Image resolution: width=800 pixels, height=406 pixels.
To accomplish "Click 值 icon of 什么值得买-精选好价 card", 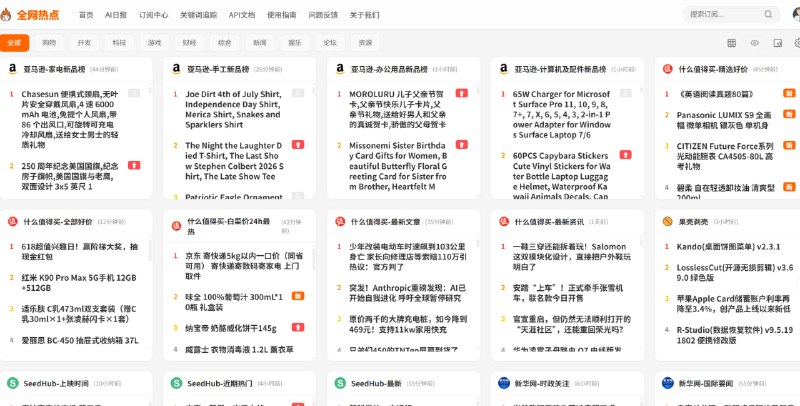I will [668, 69].
